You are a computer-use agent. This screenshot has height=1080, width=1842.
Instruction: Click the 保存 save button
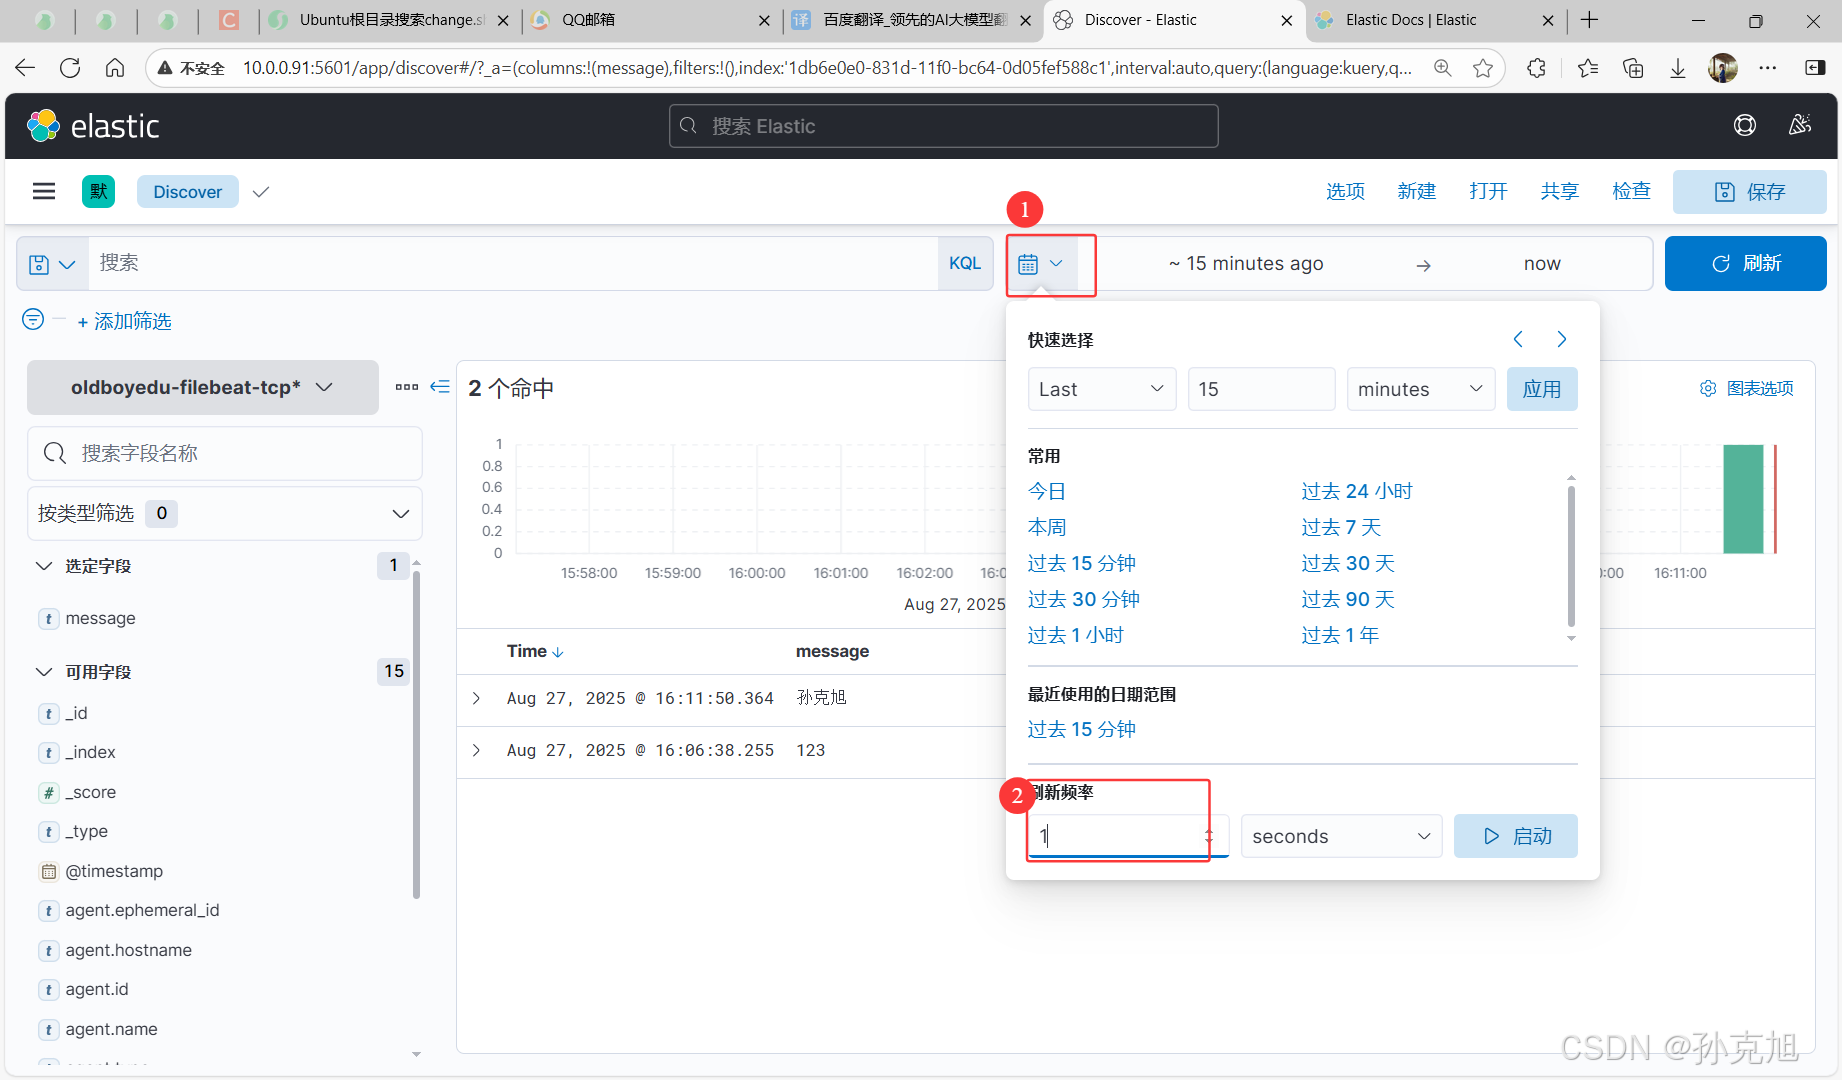(x=1750, y=191)
